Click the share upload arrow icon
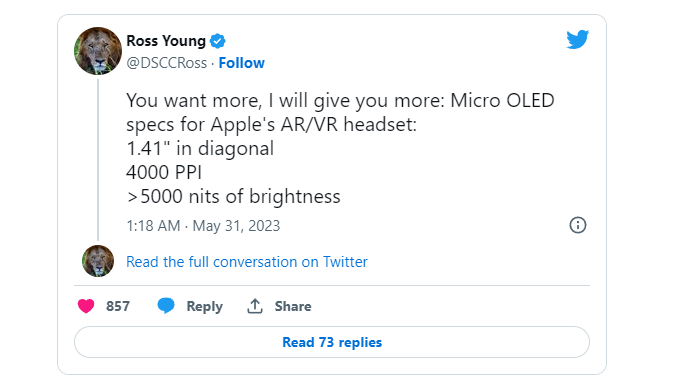Image resolution: width=675 pixels, height=389 pixels. click(x=255, y=306)
